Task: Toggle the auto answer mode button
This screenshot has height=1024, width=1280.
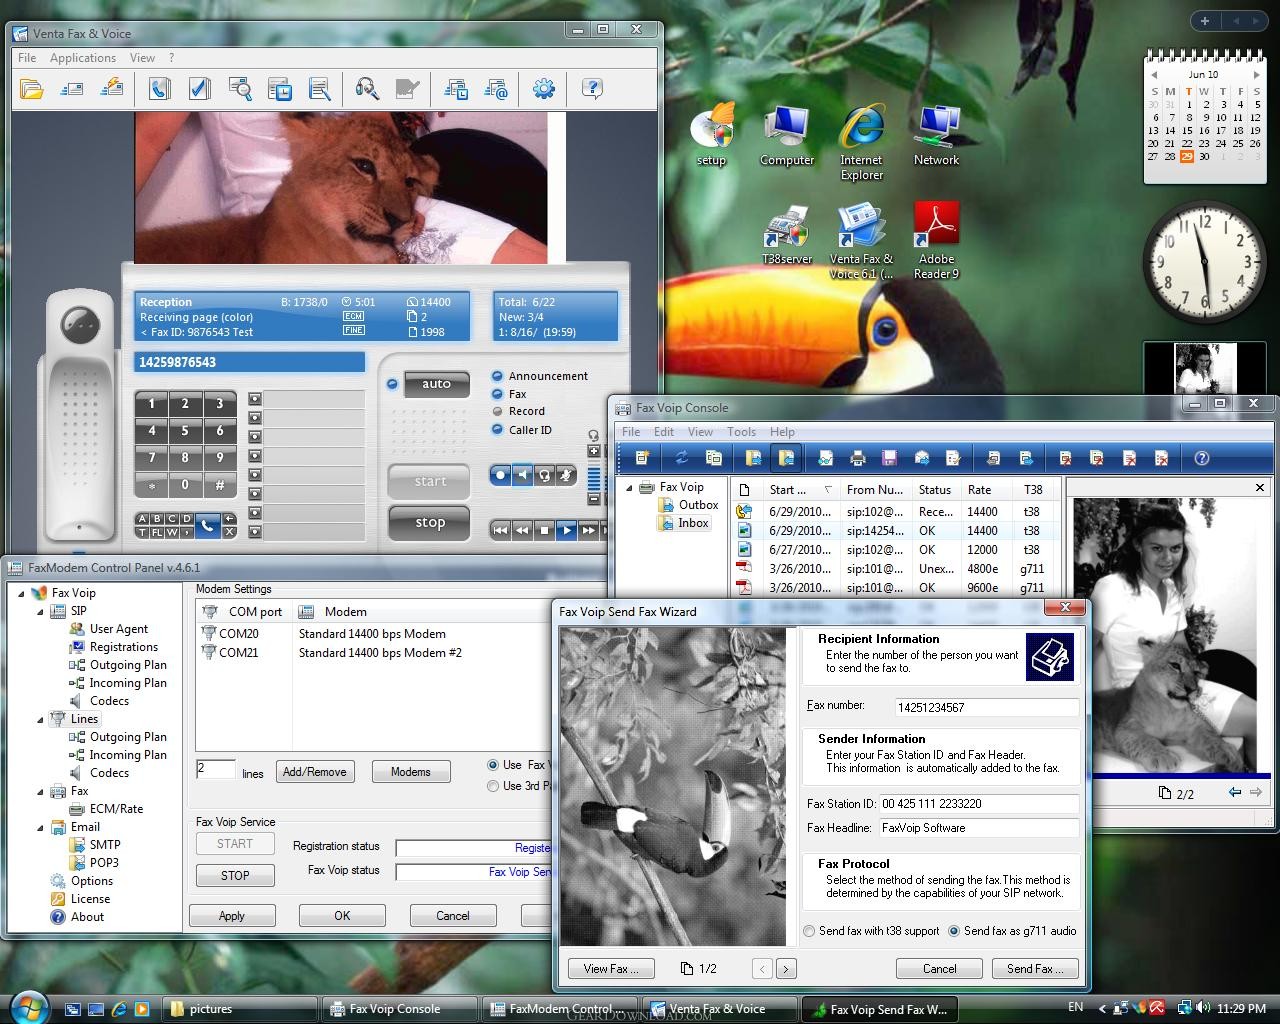Action: click(x=436, y=384)
